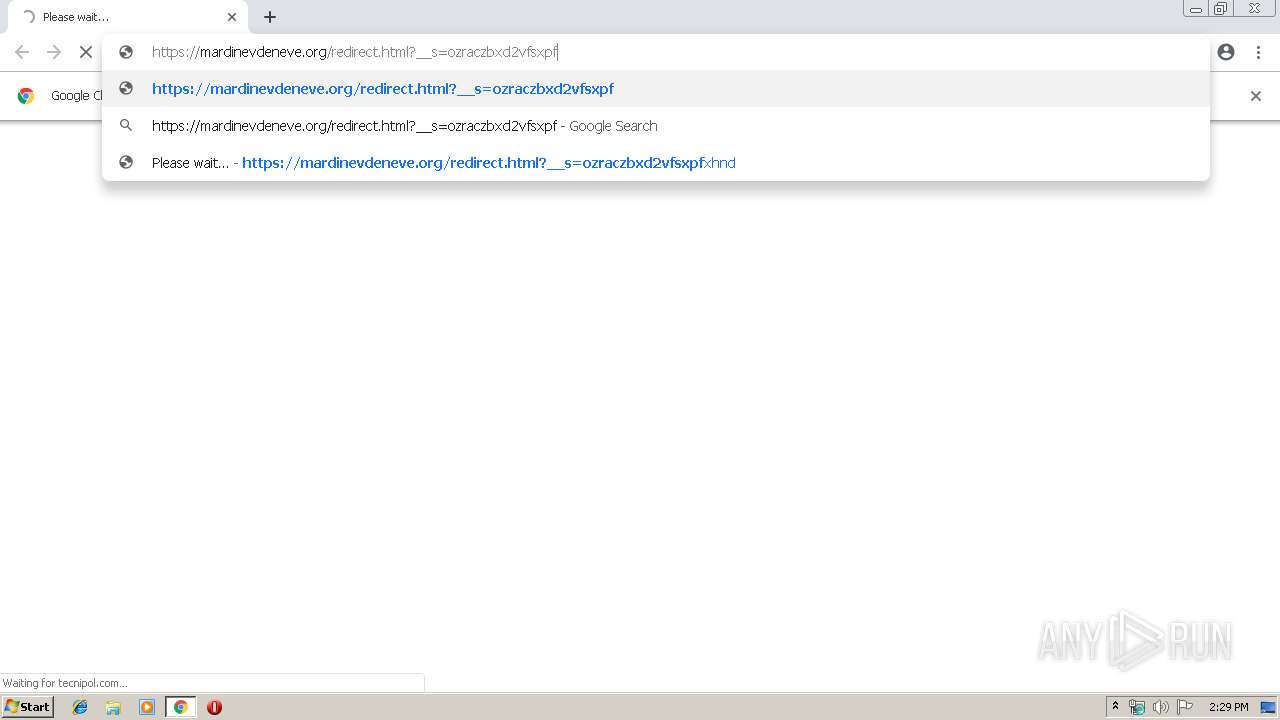Image resolution: width=1280 pixels, height=720 pixels.
Task: Open a new tab with plus button
Action: [x=270, y=17]
